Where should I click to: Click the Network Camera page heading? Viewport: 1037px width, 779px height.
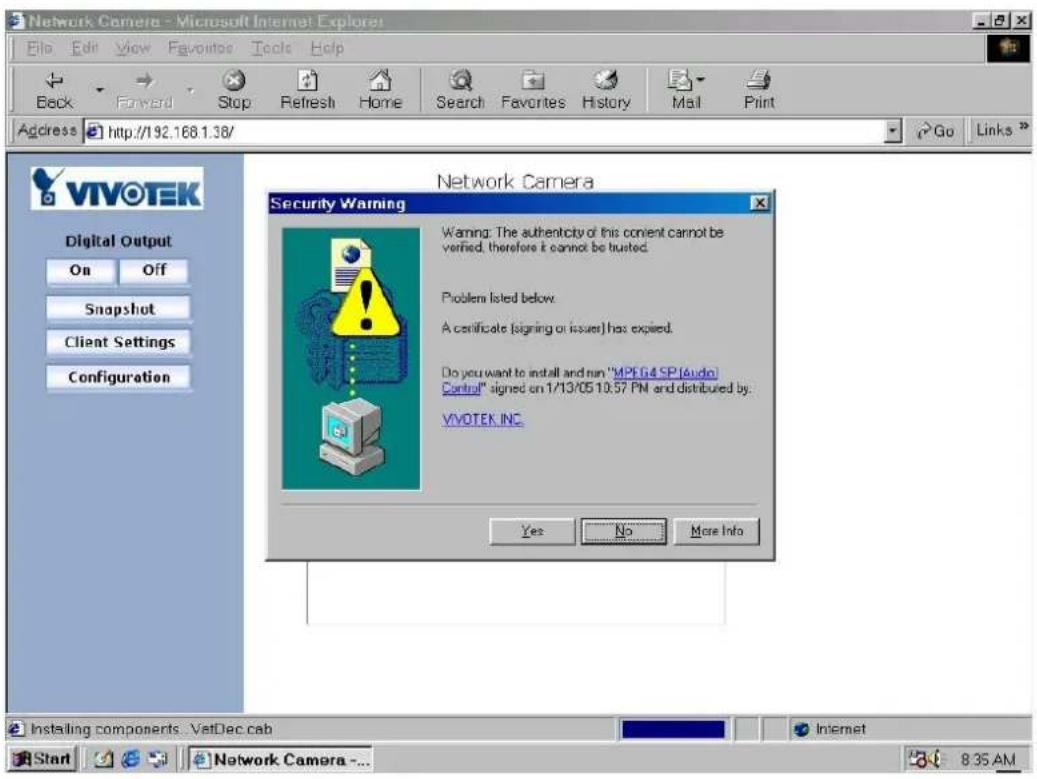tap(515, 181)
